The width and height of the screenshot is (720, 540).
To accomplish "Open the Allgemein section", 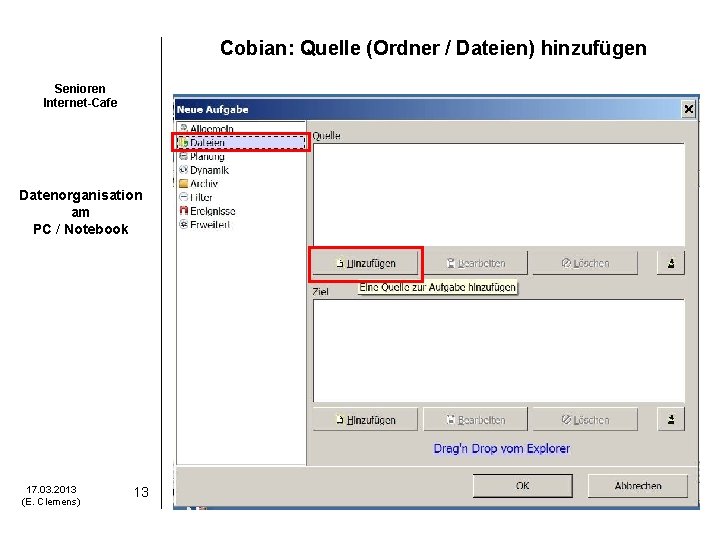I will 207,129.
